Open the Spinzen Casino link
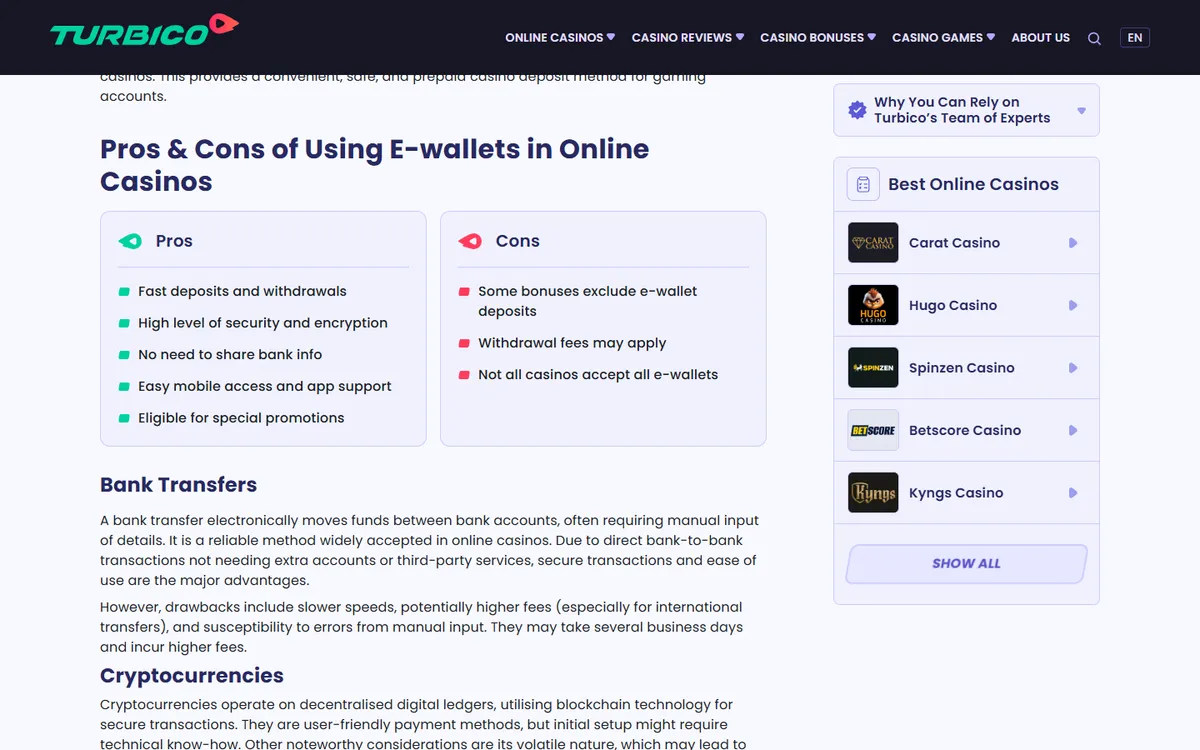1200x750 pixels. (962, 368)
